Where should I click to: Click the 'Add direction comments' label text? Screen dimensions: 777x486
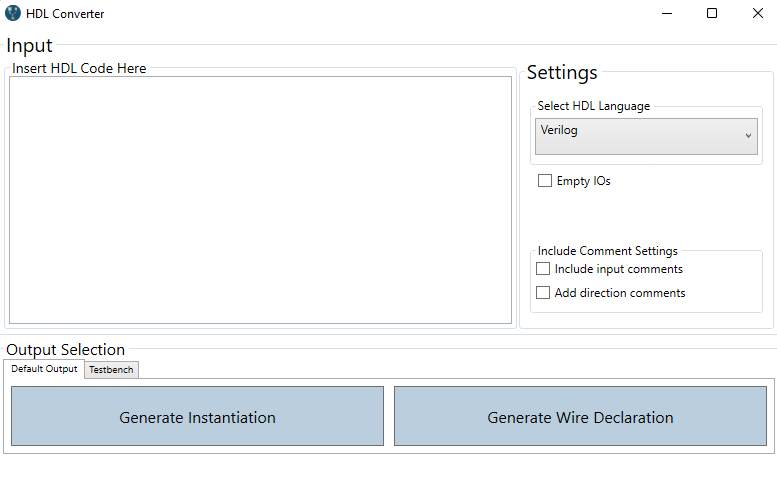click(619, 293)
